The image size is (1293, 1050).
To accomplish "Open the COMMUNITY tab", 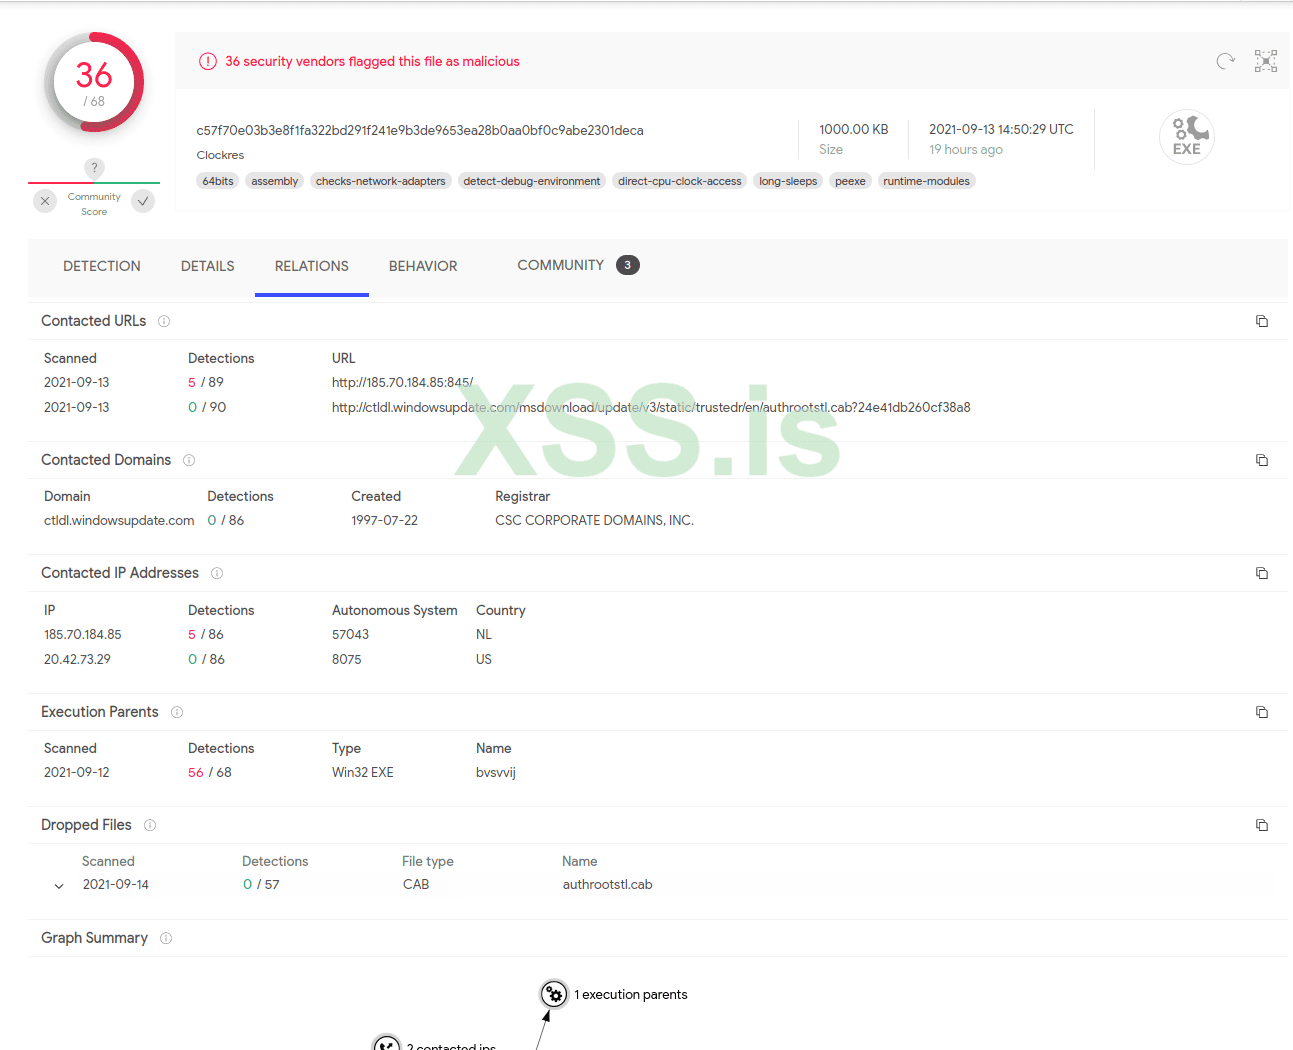I will pos(578,265).
